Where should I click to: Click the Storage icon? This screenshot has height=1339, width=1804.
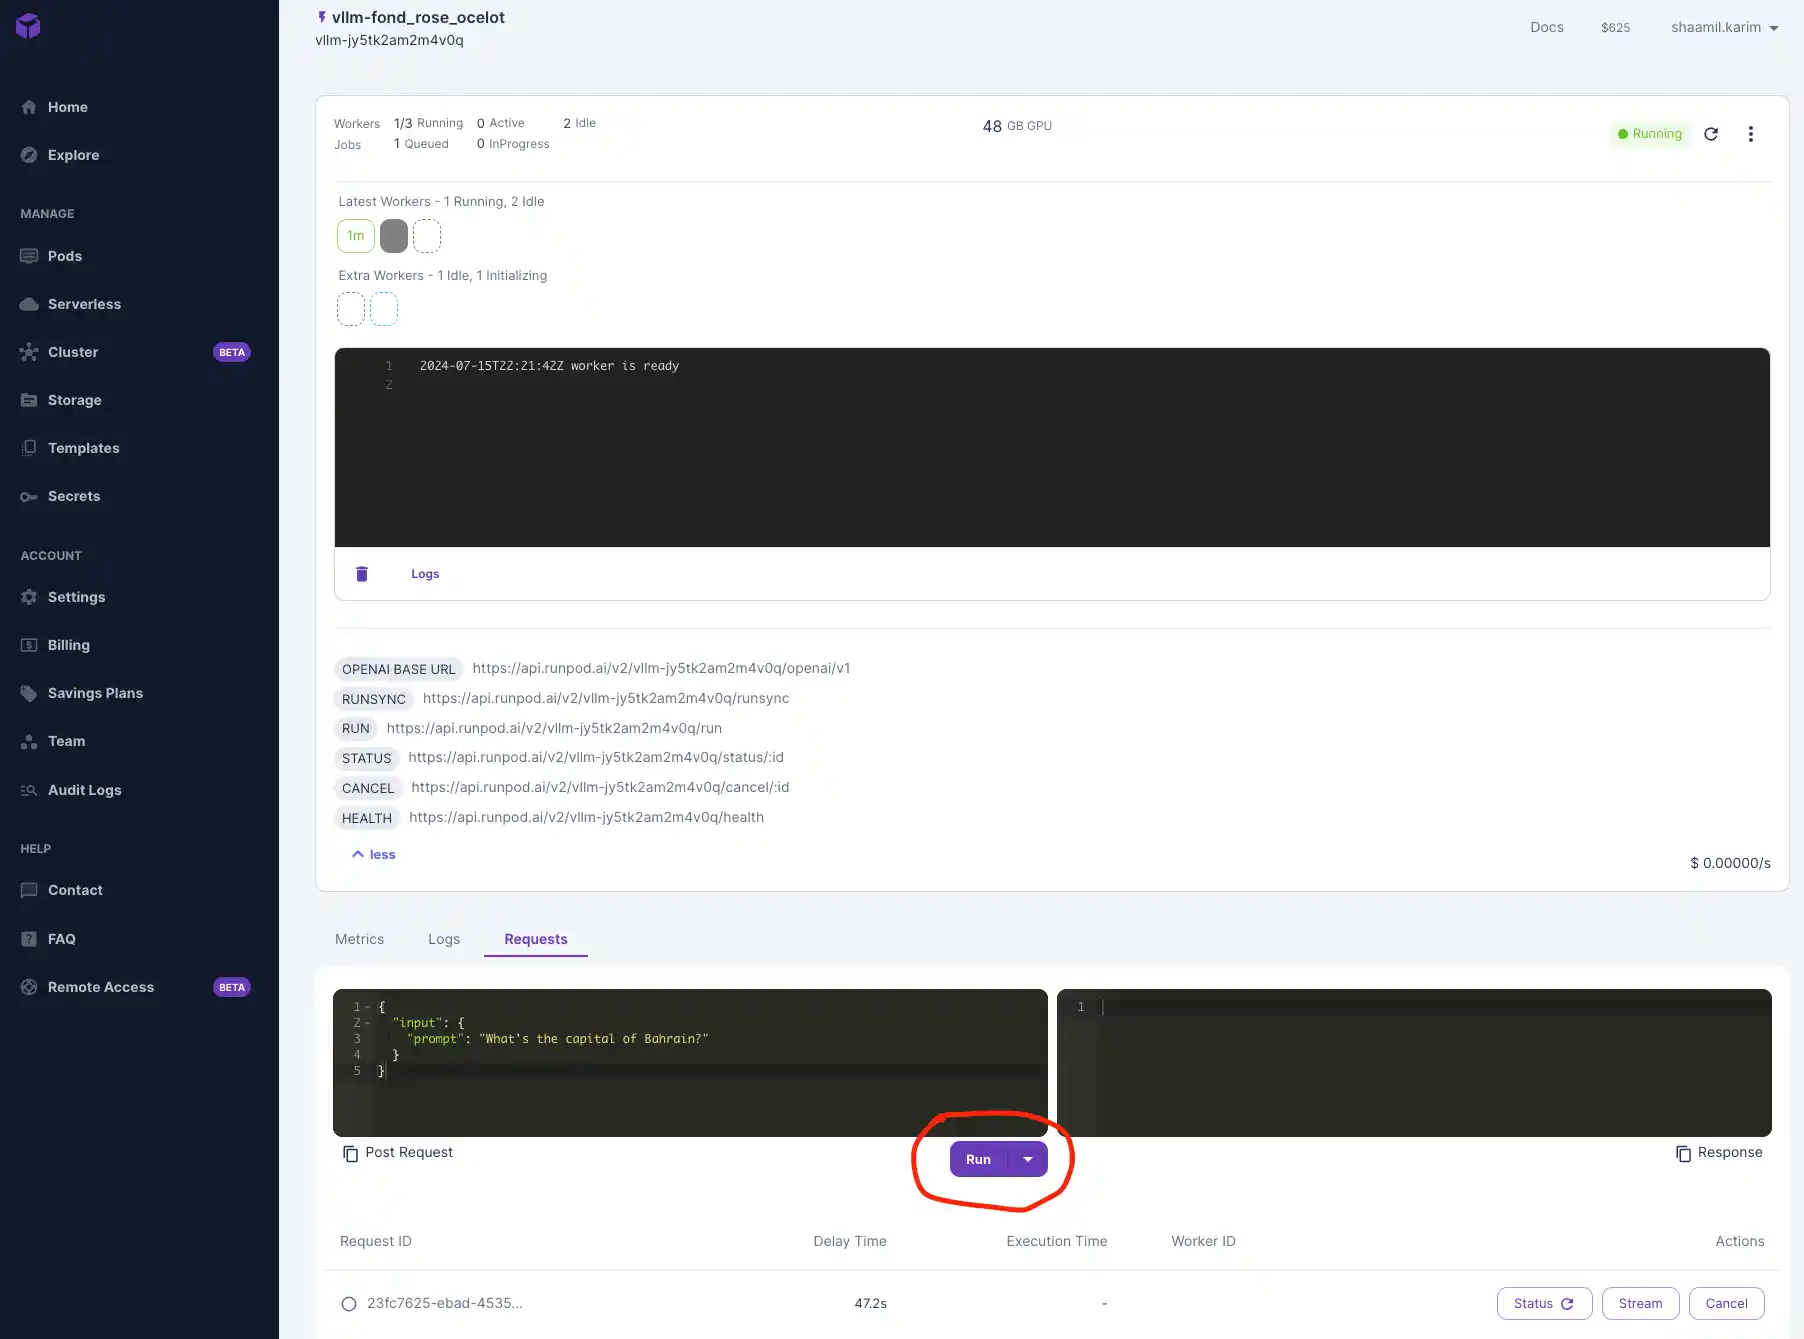coord(29,400)
